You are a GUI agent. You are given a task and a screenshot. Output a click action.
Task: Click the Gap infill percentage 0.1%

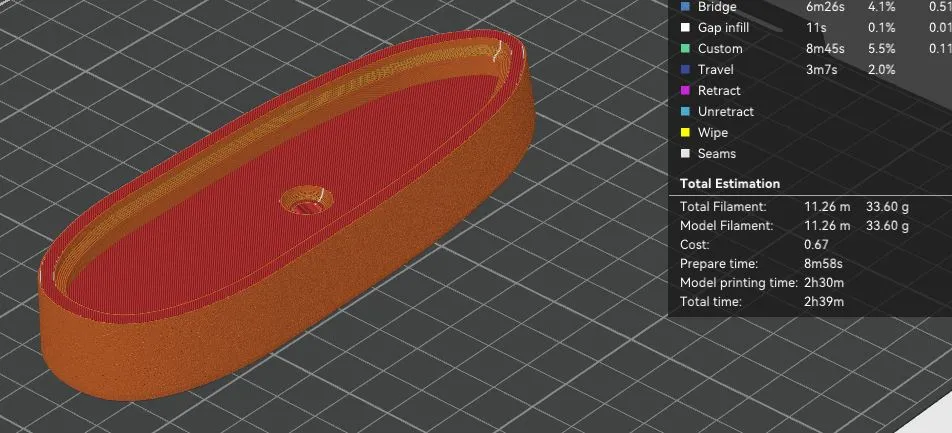click(882, 27)
